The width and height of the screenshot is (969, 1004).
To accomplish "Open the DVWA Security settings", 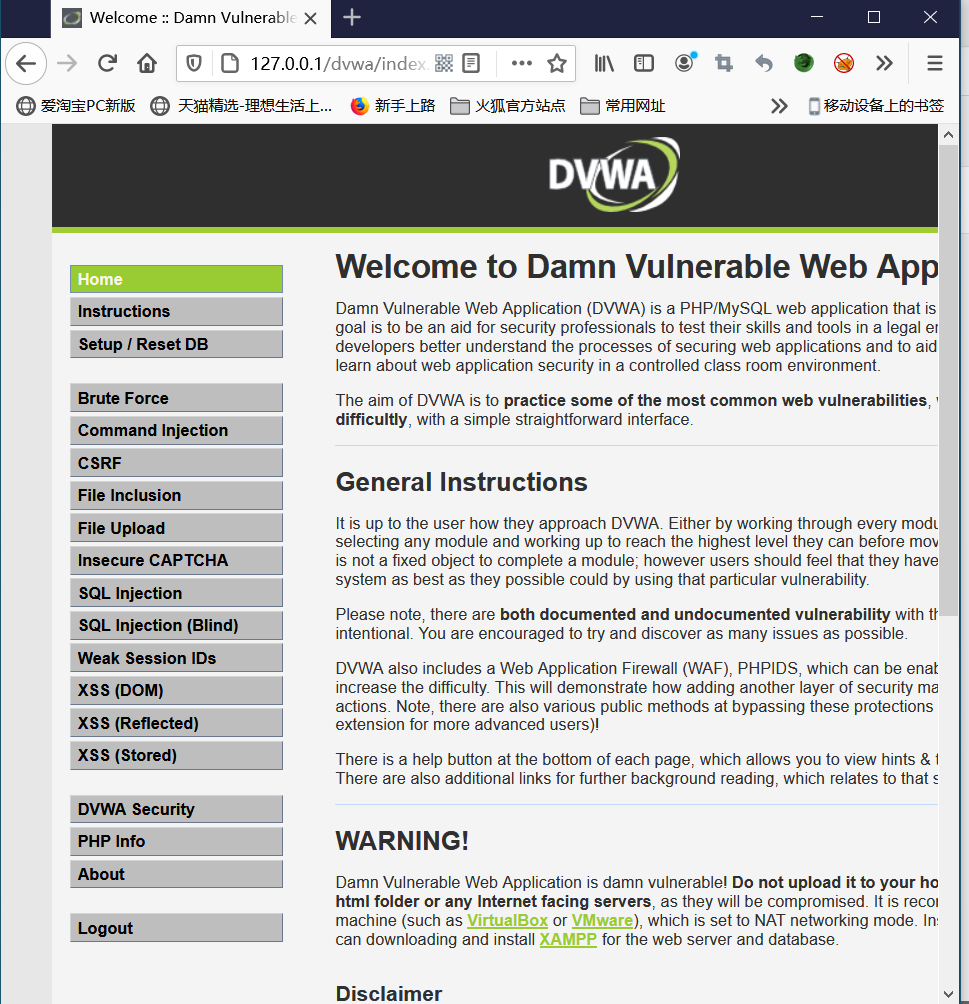I will coord(176,809).
